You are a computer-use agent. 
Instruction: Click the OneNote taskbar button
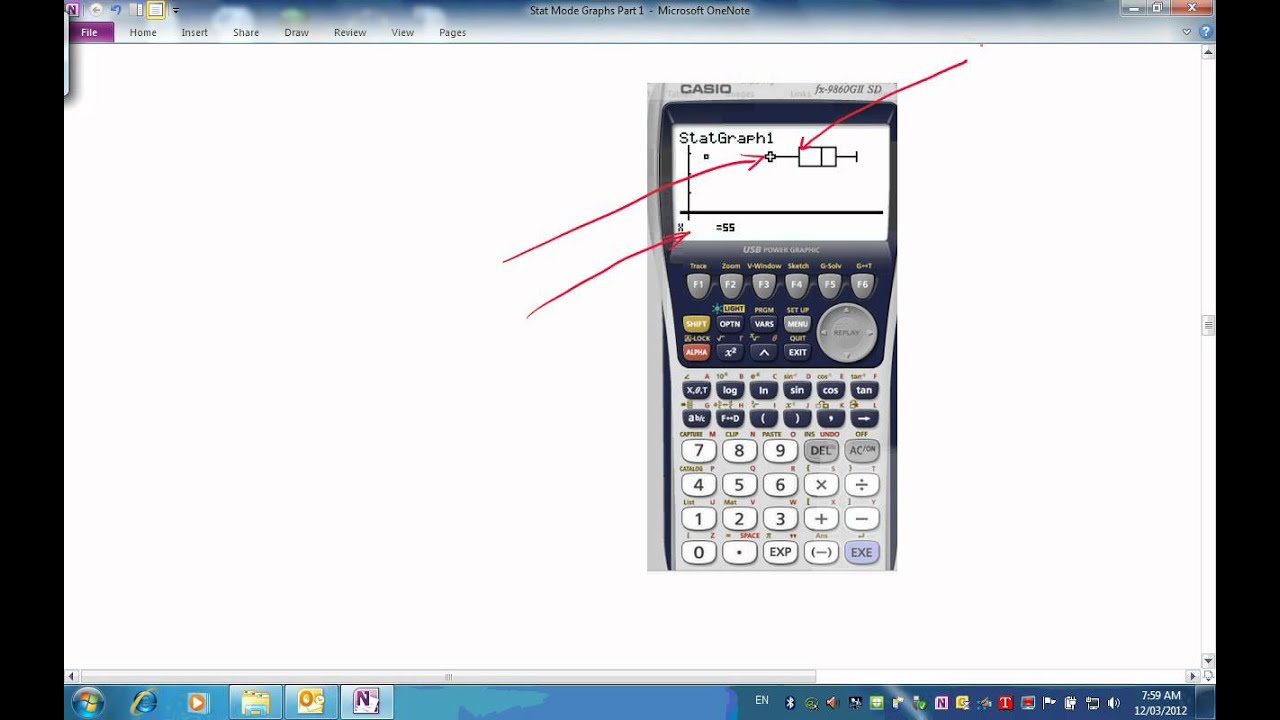(x=367, y=702)
